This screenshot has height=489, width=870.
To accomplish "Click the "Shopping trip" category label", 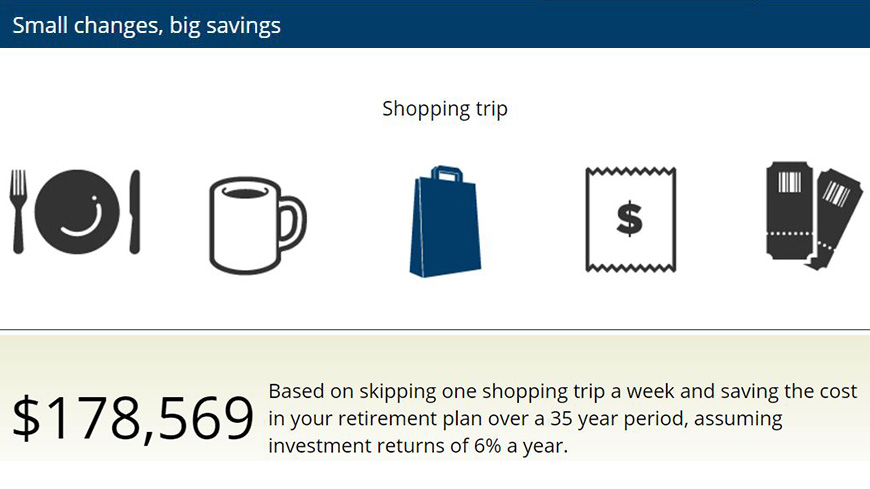I will [444, 108].
